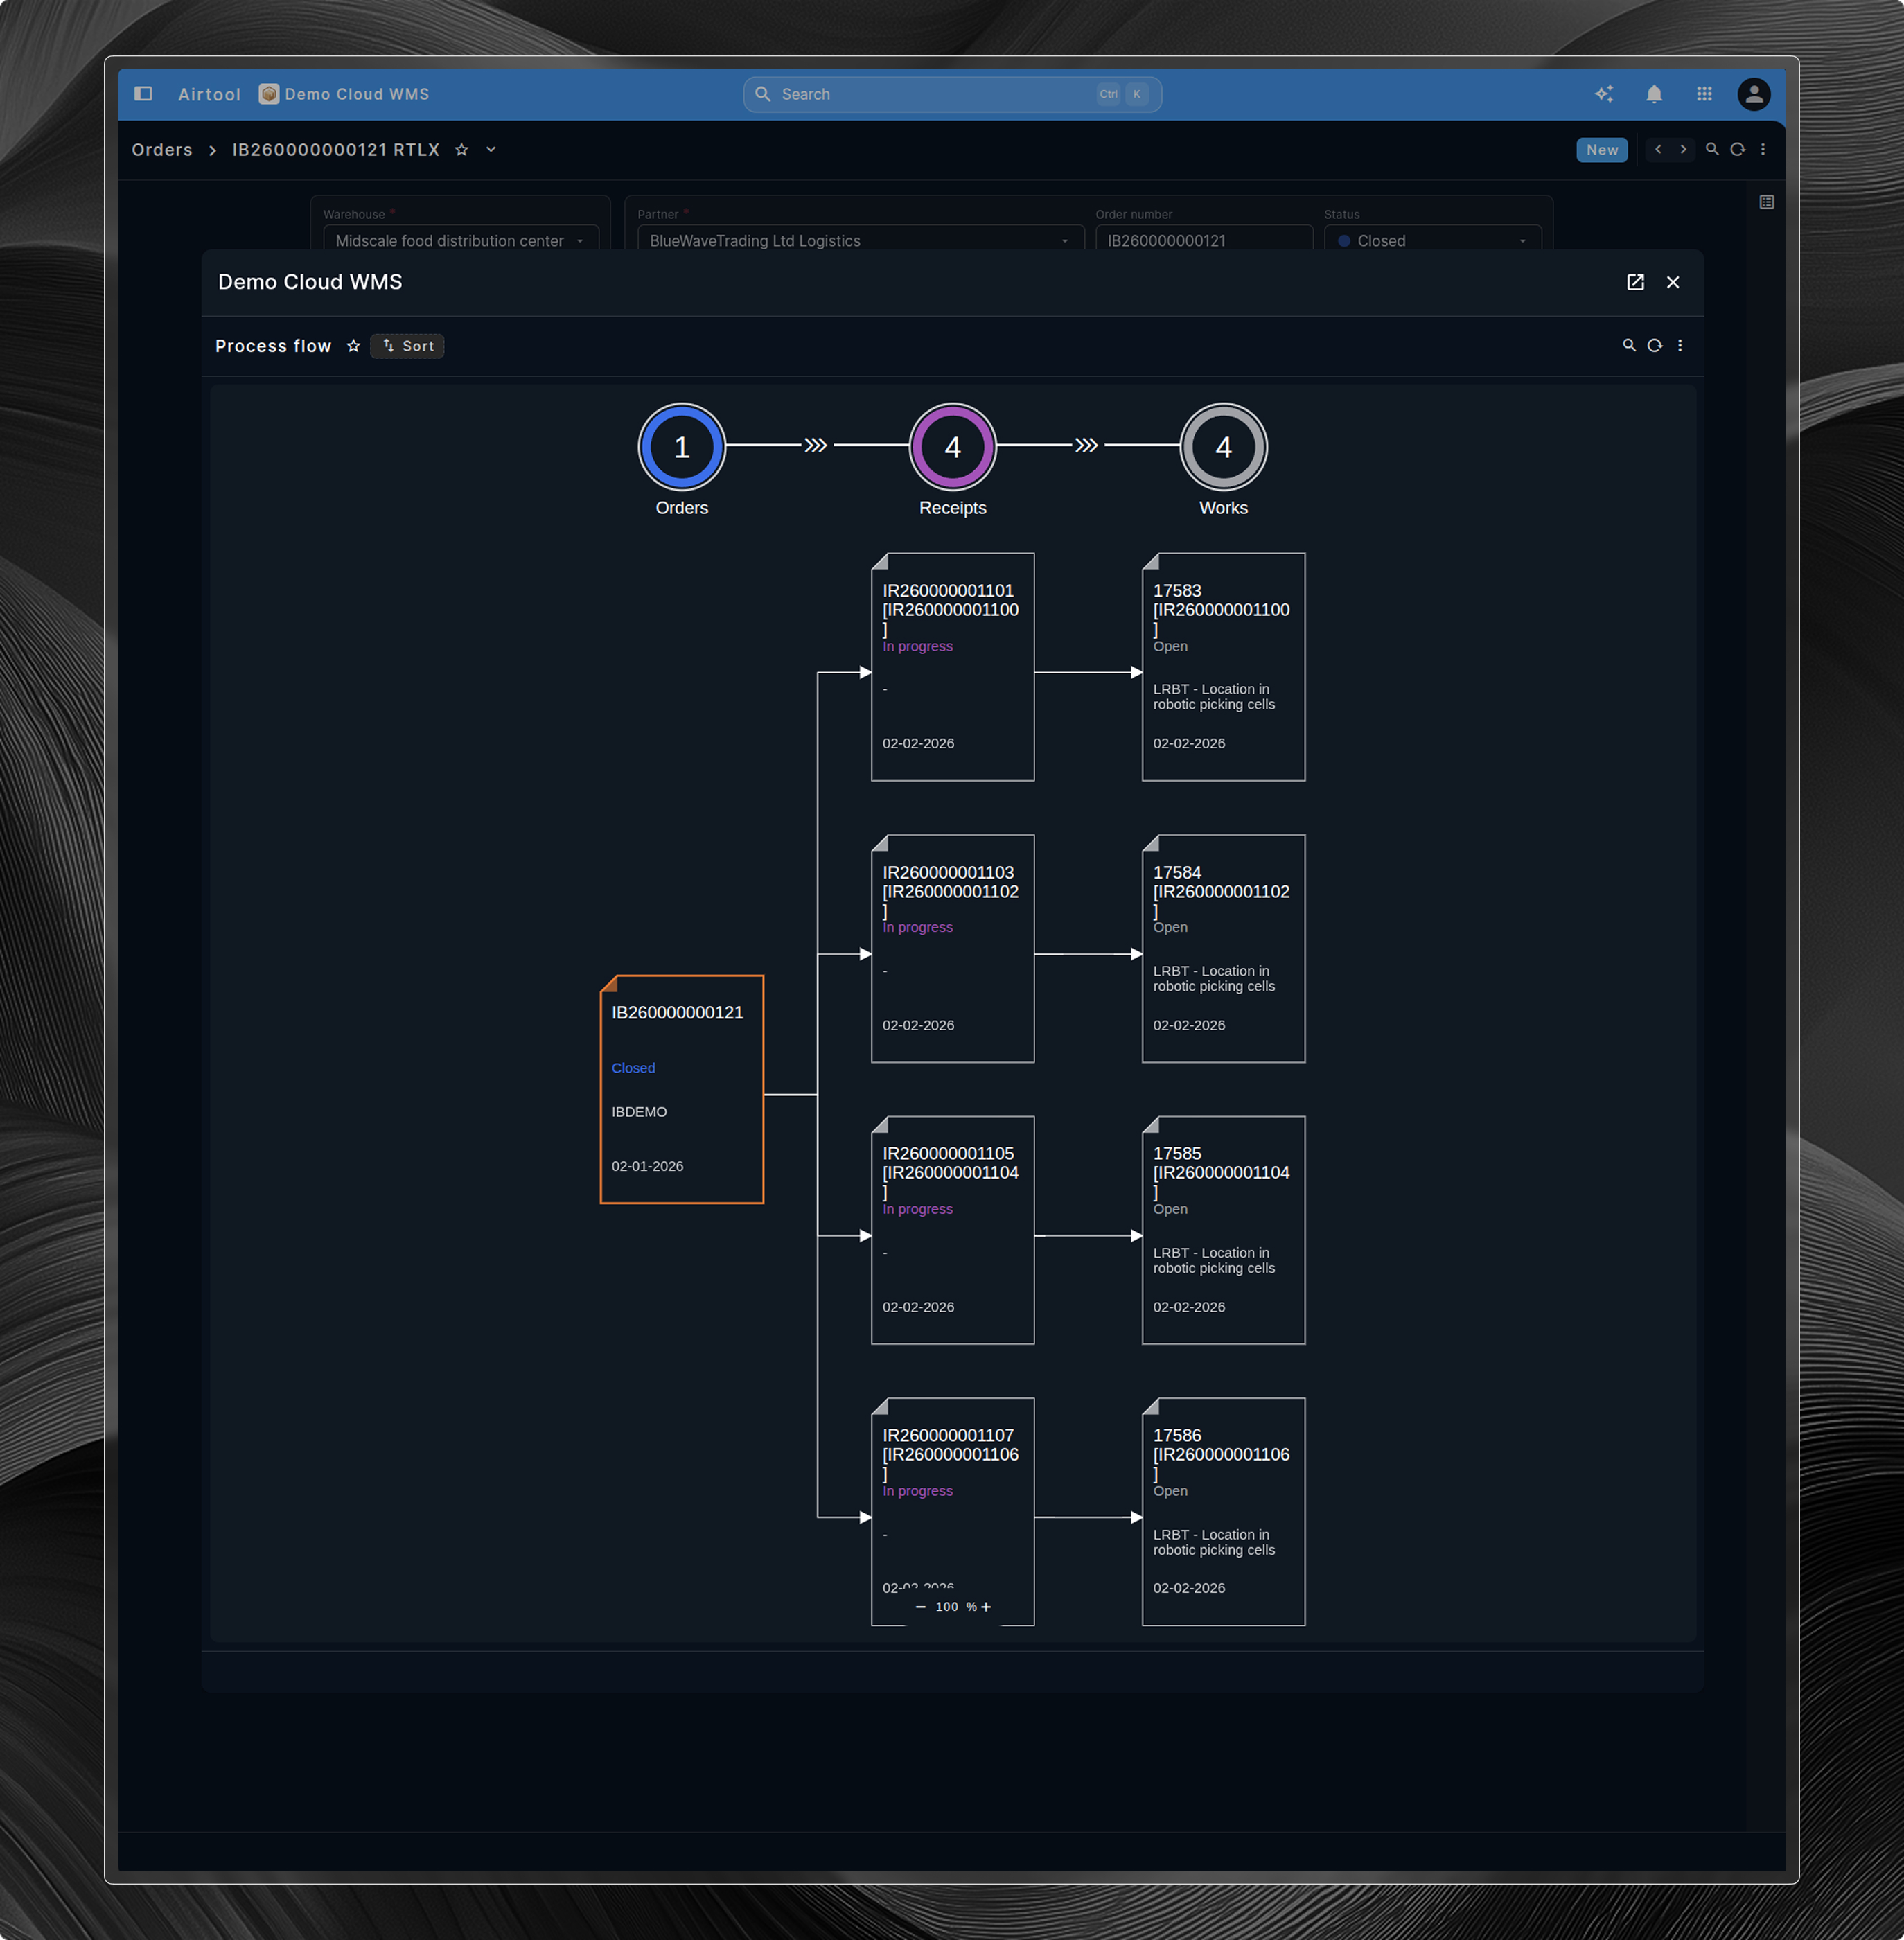Open the user account avatar

point(1753,94)
